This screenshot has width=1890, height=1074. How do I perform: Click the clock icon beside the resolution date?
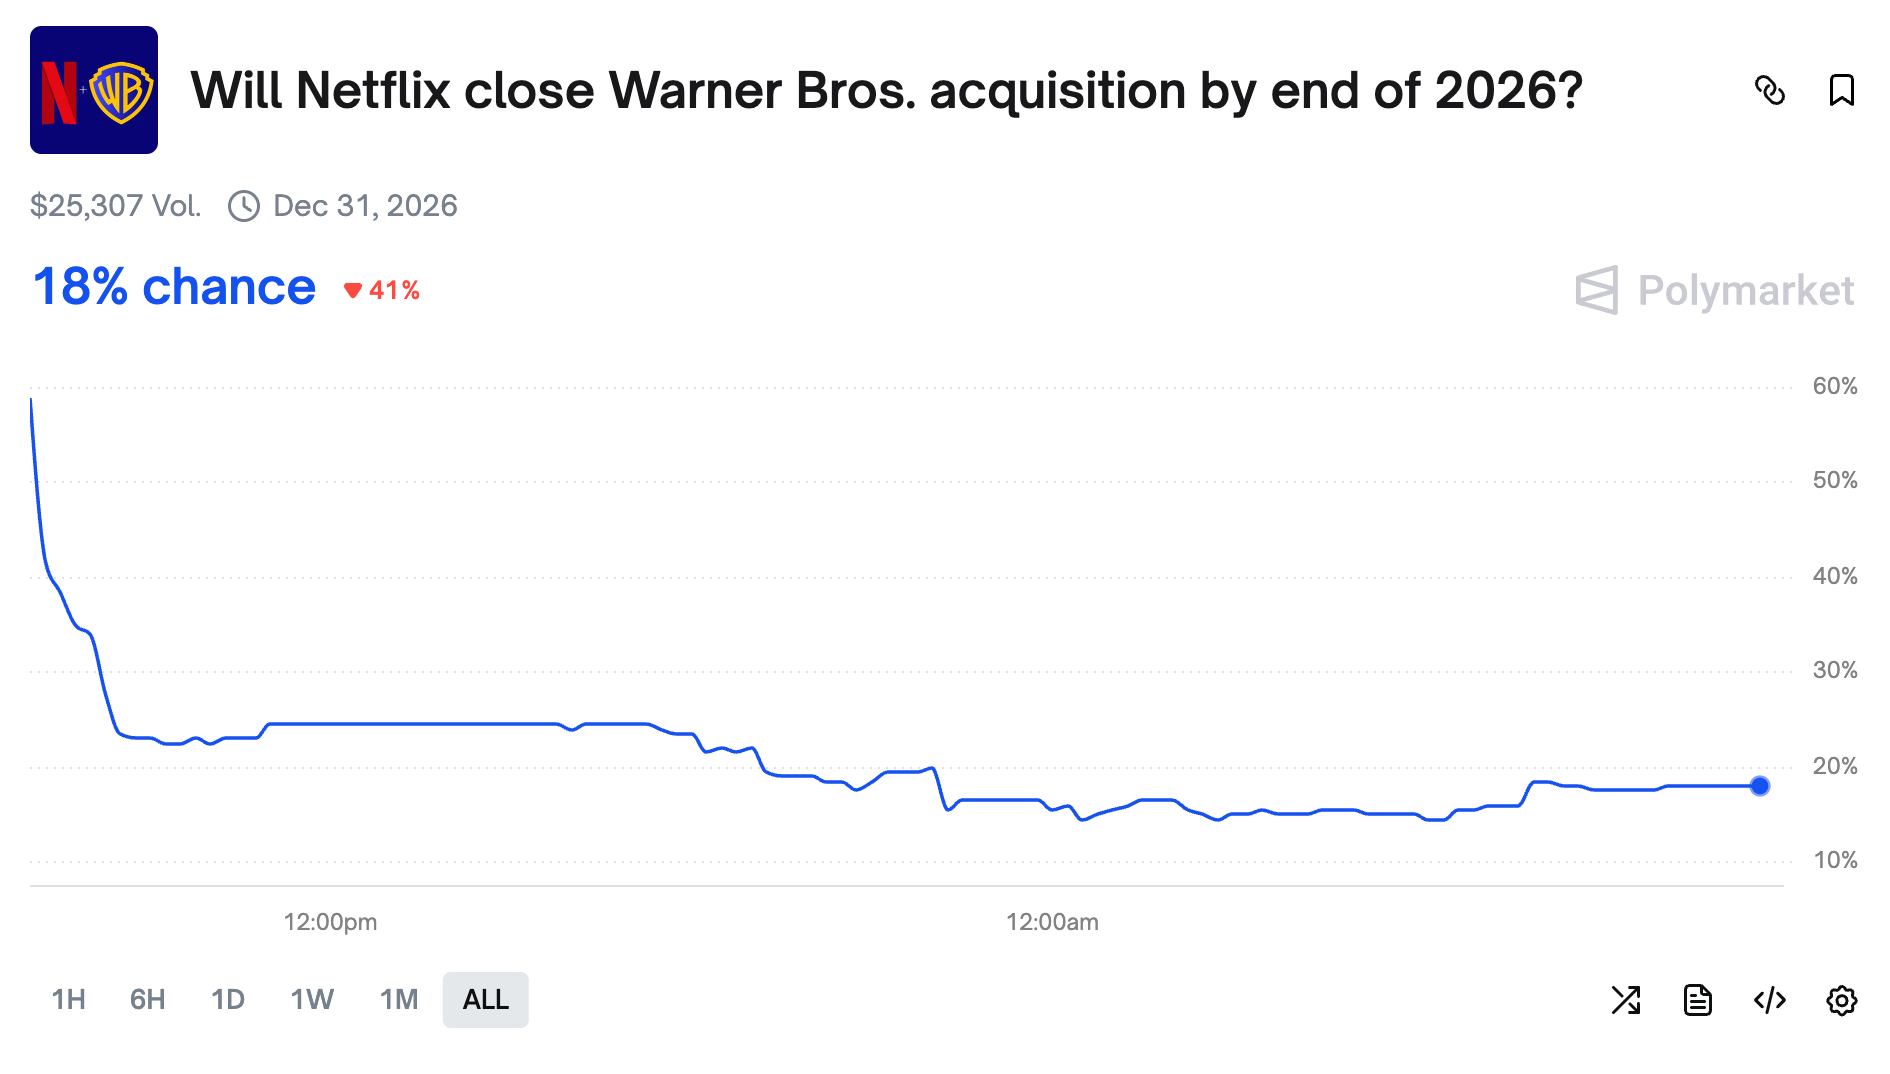(x=245, y=205)
